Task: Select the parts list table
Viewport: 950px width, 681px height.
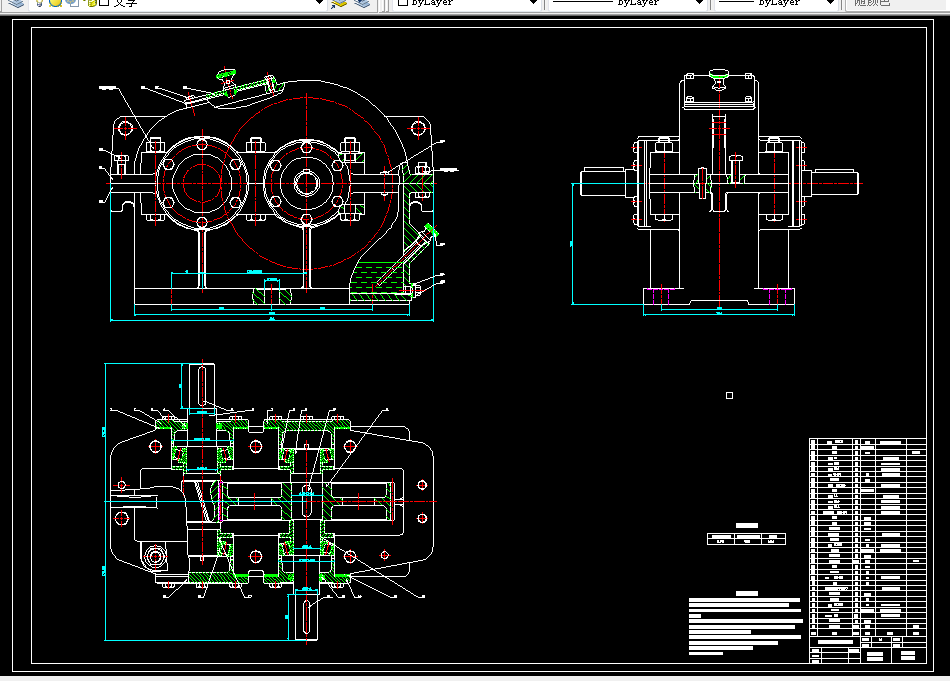Action: (868, 550)
